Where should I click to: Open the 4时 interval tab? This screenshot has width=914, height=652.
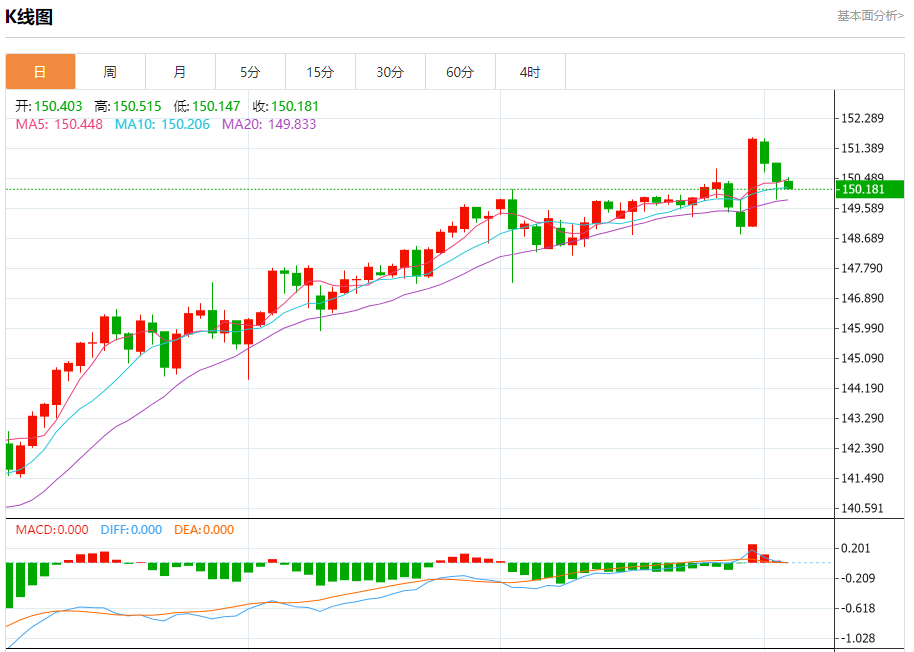[x=530, y=72]
